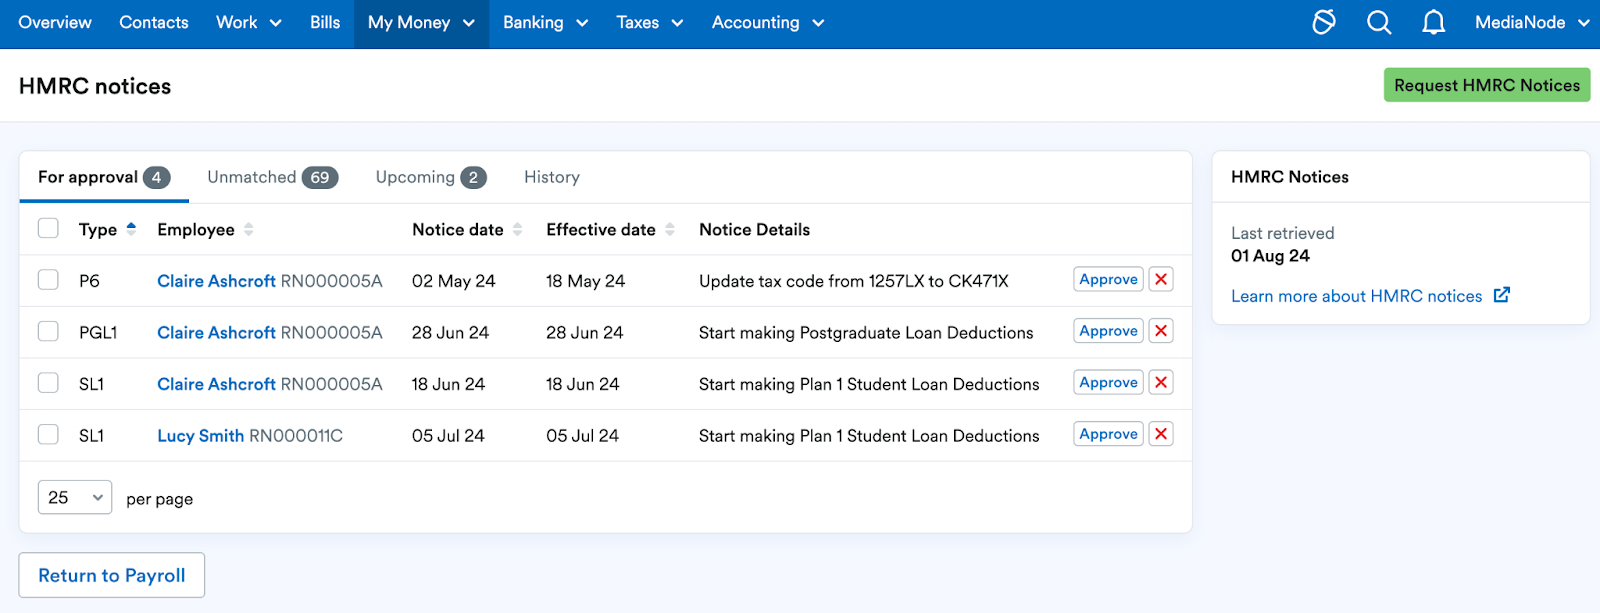Screen dimensions: 1600x613
Task: Expand the My Money menu dropdown
Action: 421,22
